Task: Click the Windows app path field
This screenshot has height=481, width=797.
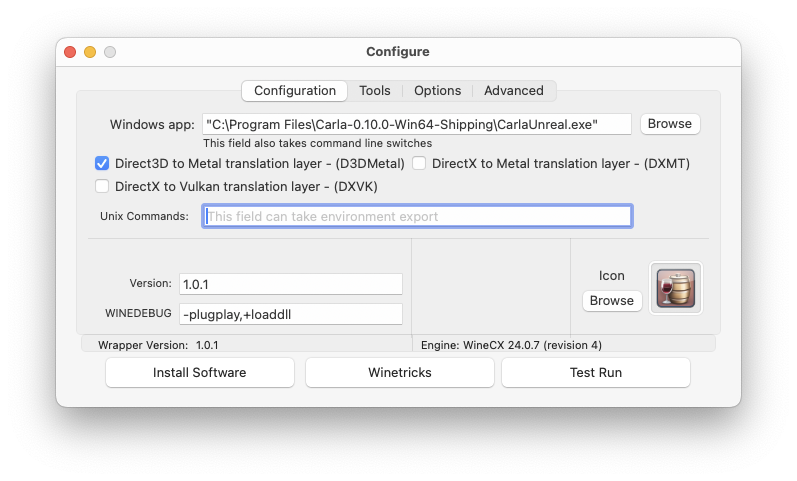Action: (416, 124)
